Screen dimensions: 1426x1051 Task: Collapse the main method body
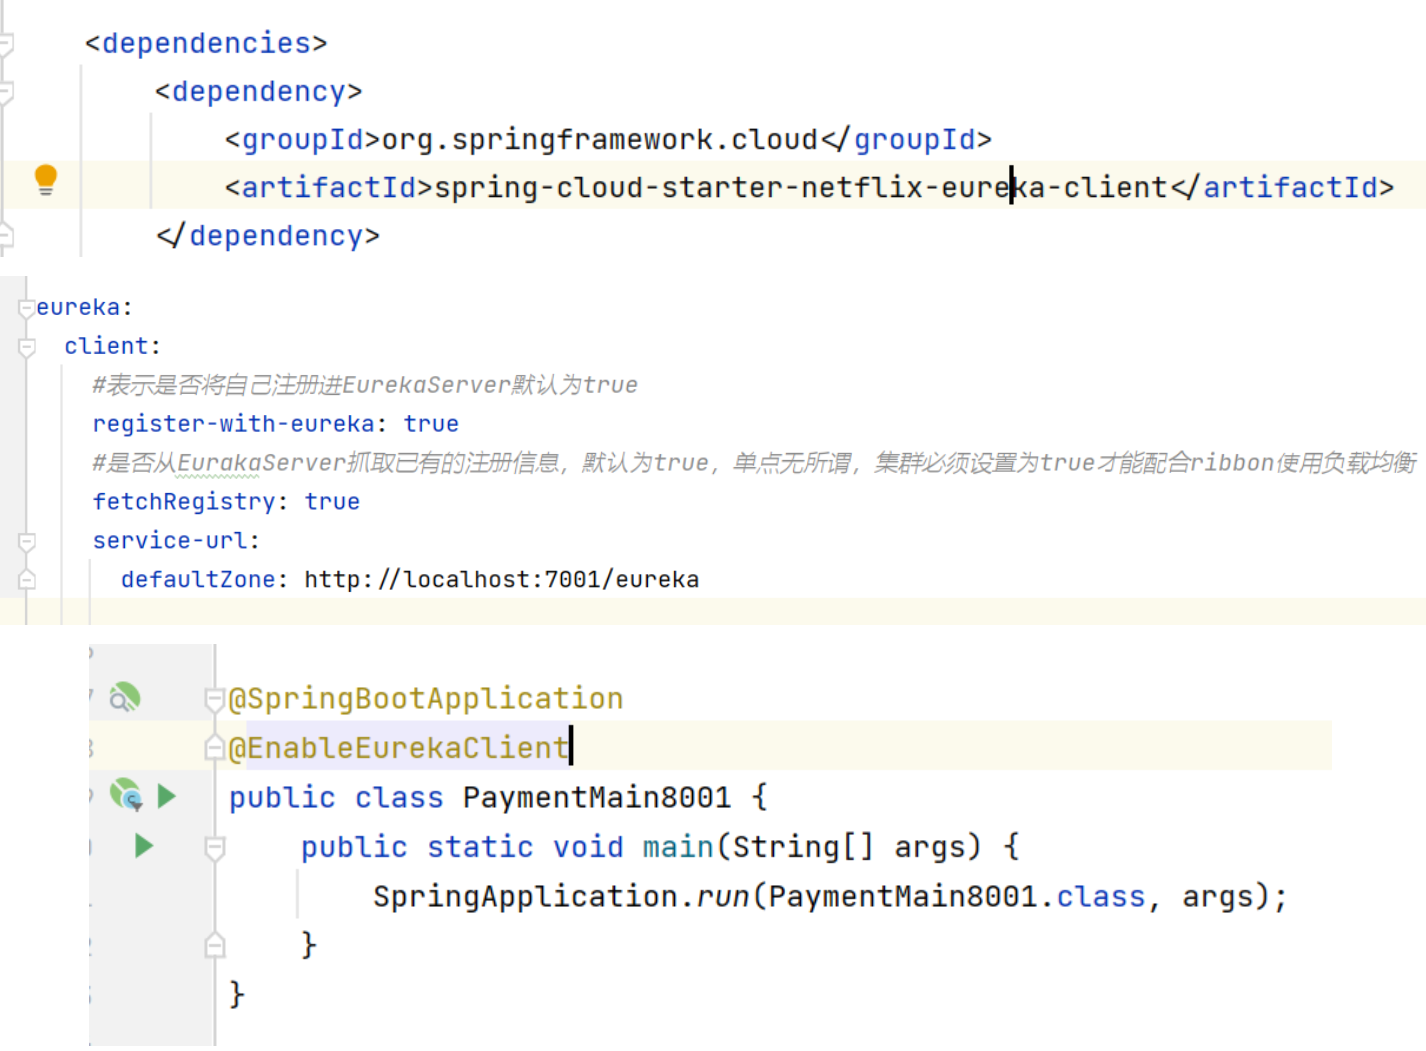[214, 848]
